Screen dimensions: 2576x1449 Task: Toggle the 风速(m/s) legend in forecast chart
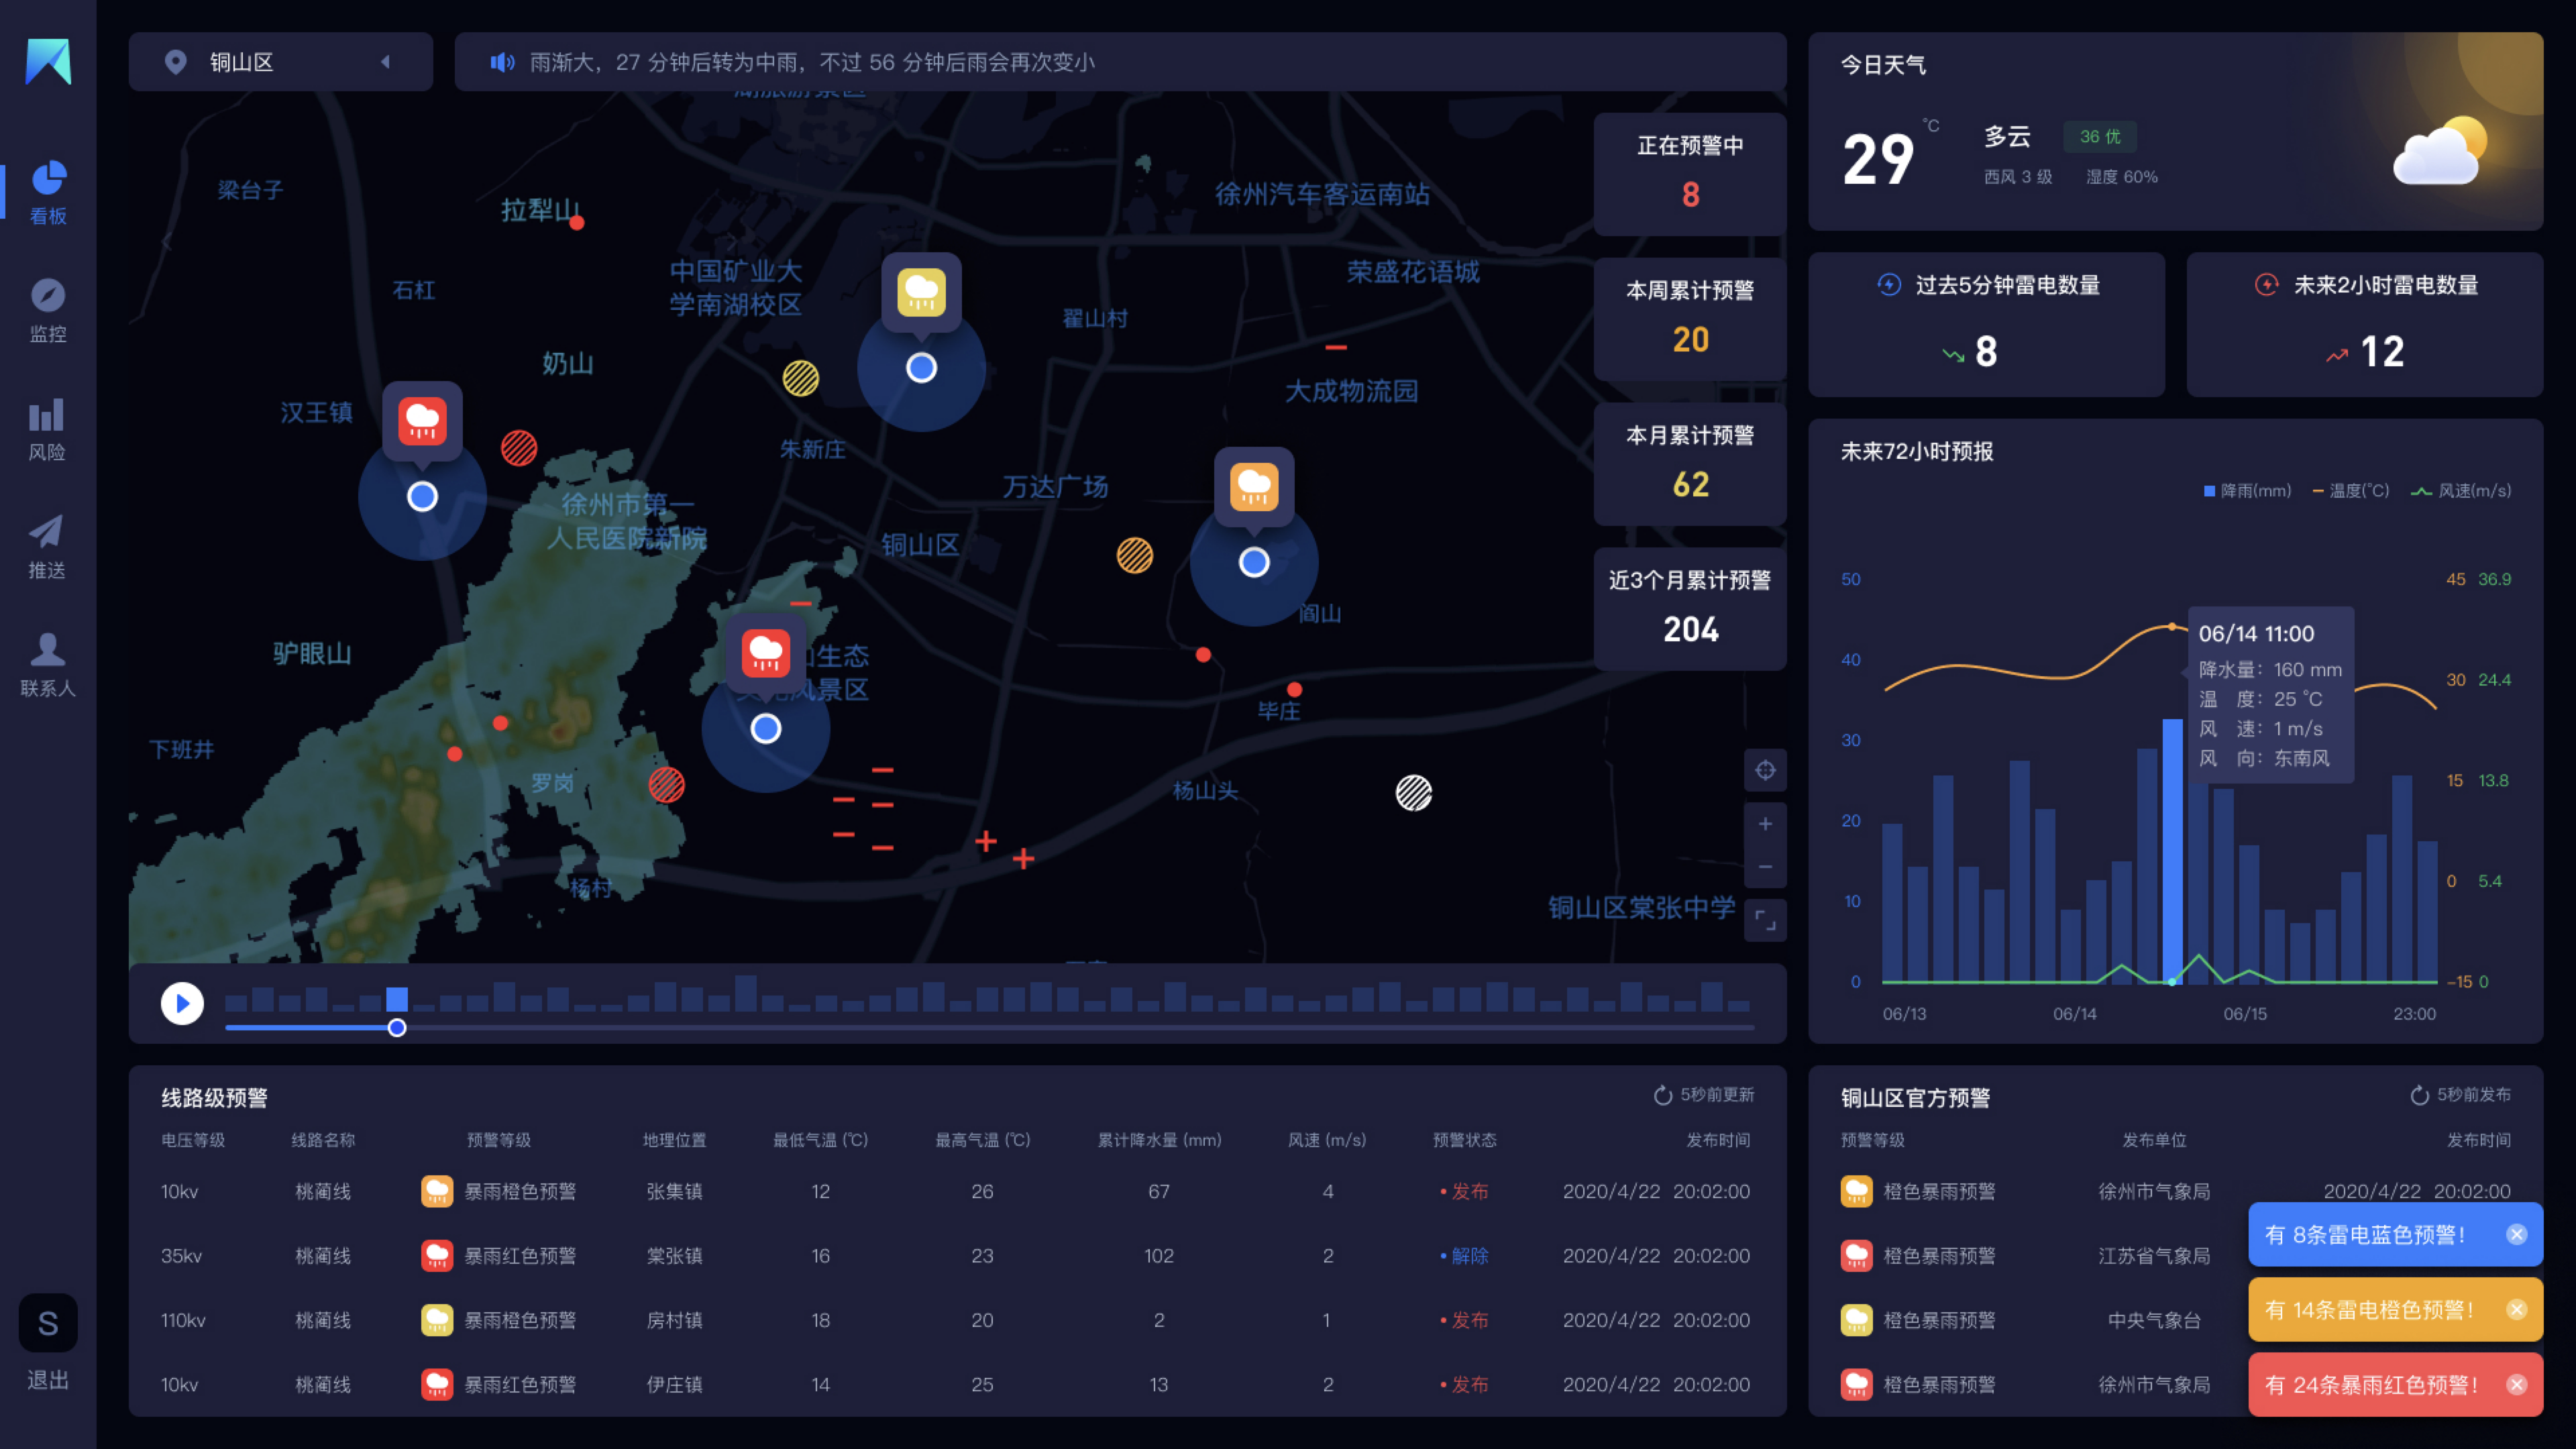point(2461,491)
